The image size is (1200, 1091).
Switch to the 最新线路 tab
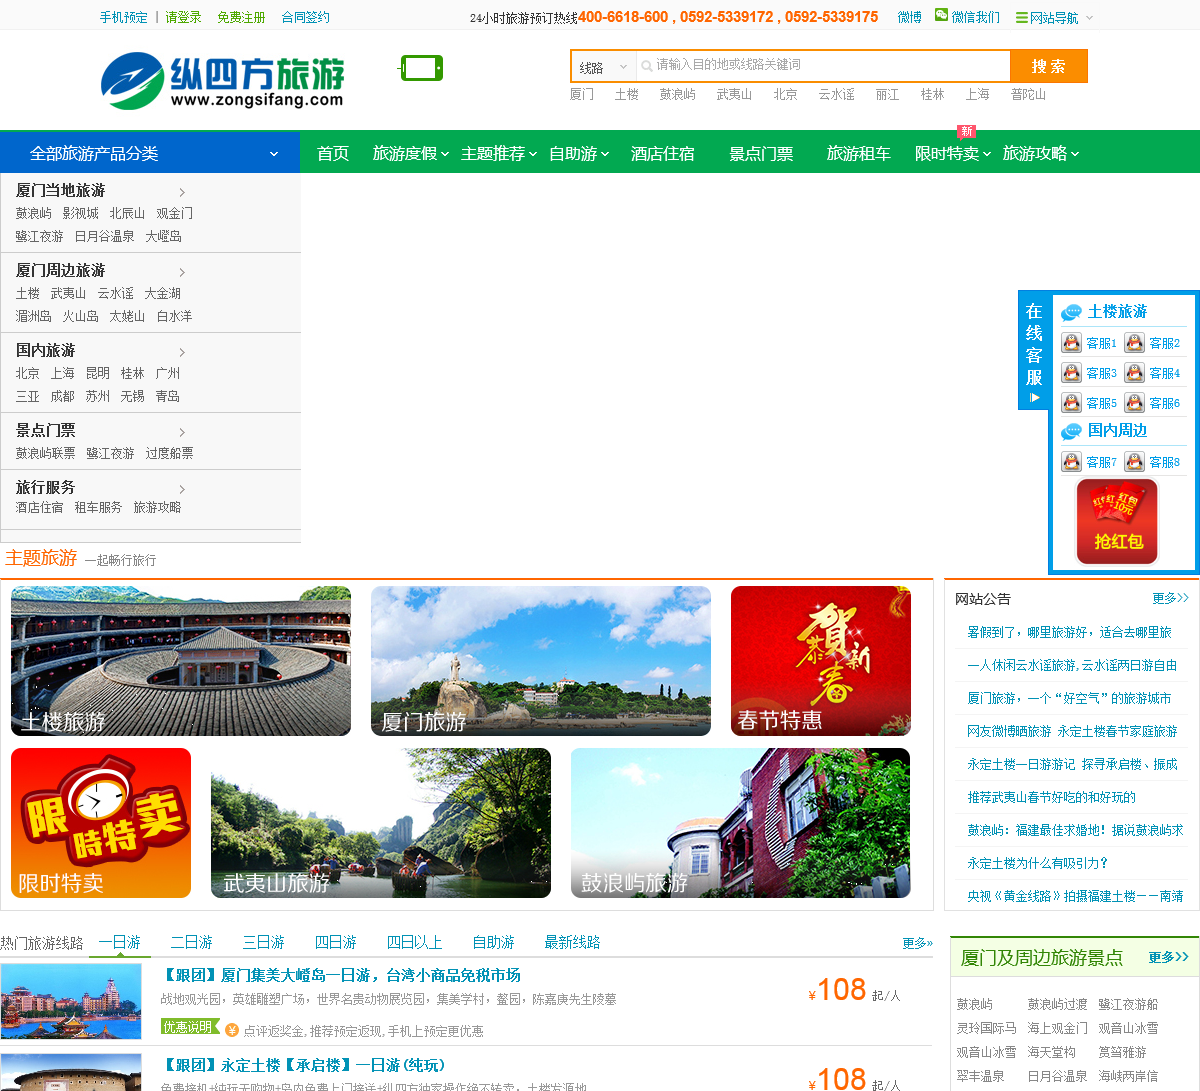pos(573,942)
